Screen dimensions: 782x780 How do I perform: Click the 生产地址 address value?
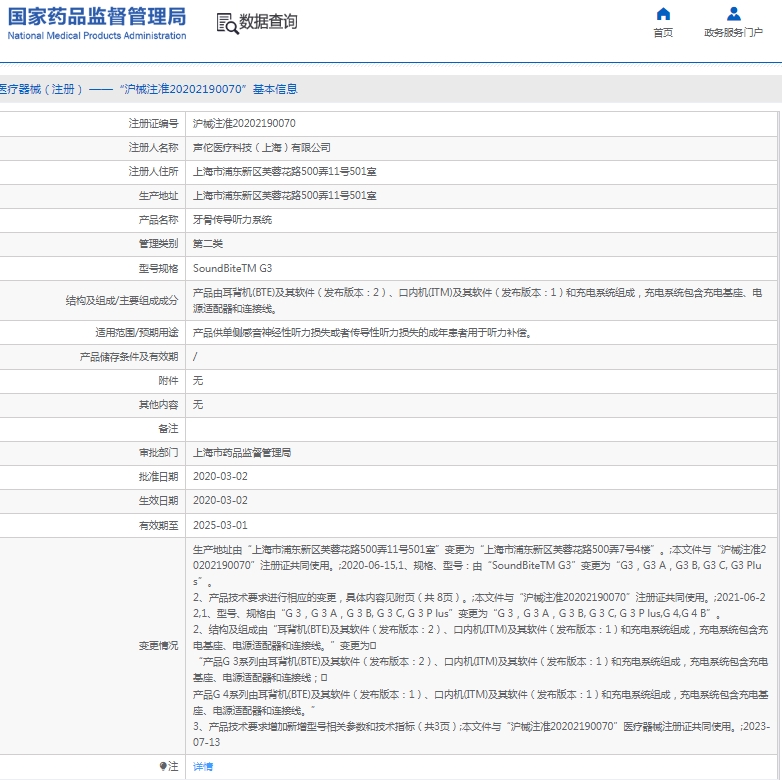click(x=284, y=195)
